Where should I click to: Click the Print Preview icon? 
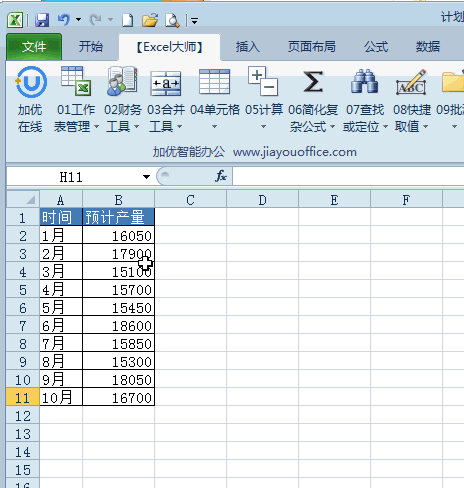coord(172,21)
